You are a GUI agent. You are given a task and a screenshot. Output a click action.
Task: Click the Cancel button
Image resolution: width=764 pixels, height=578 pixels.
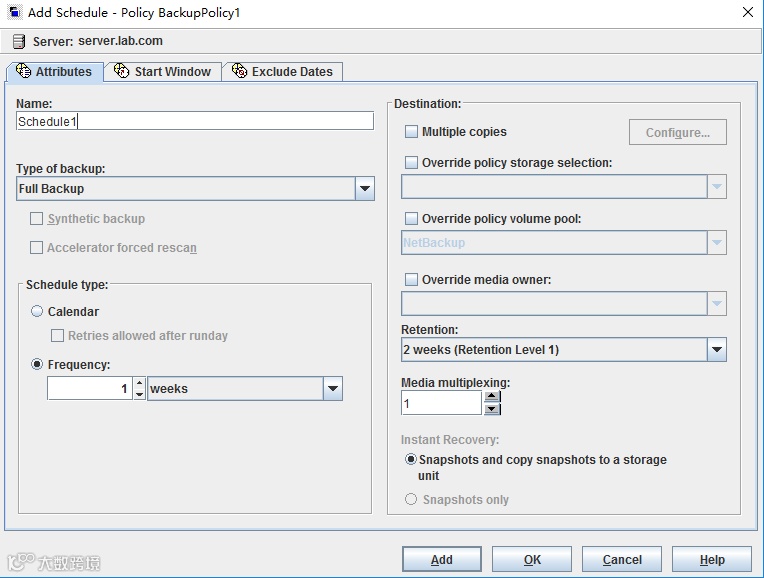622,560
